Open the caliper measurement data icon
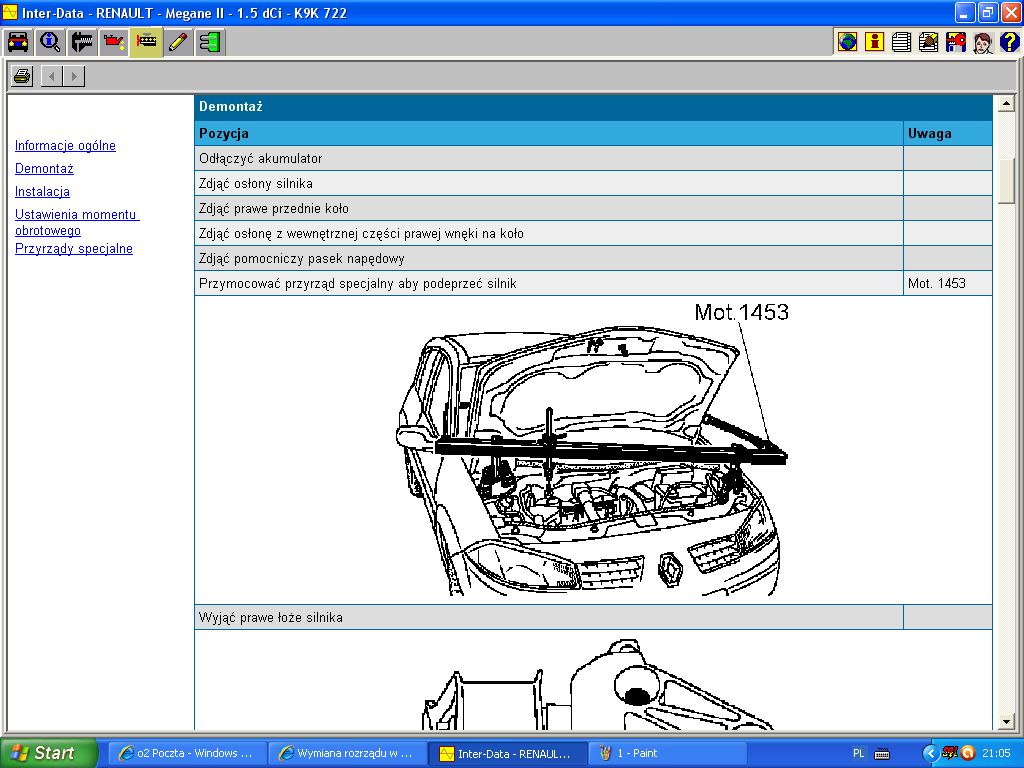Image resolution: width=1024 pixels, height=768 pixels. [82, 42]
